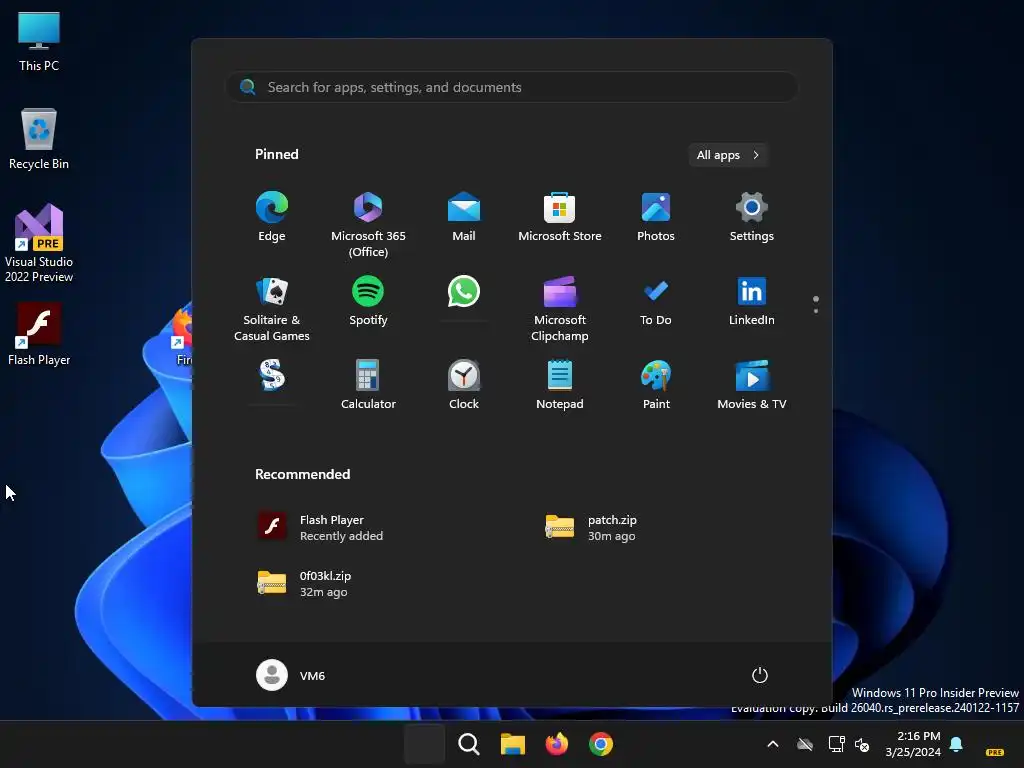Select Visual Studio 2022 Preview shortcut
This screenshot has width=1024, height=768.
point(39,244)
